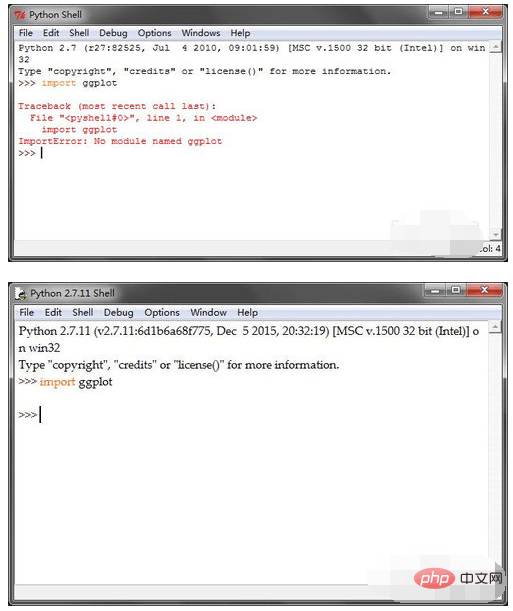513x611 pixels.
Task: Open Shell menu in Python 2.7.11 Shell
Action: click(x=83, y=313)
